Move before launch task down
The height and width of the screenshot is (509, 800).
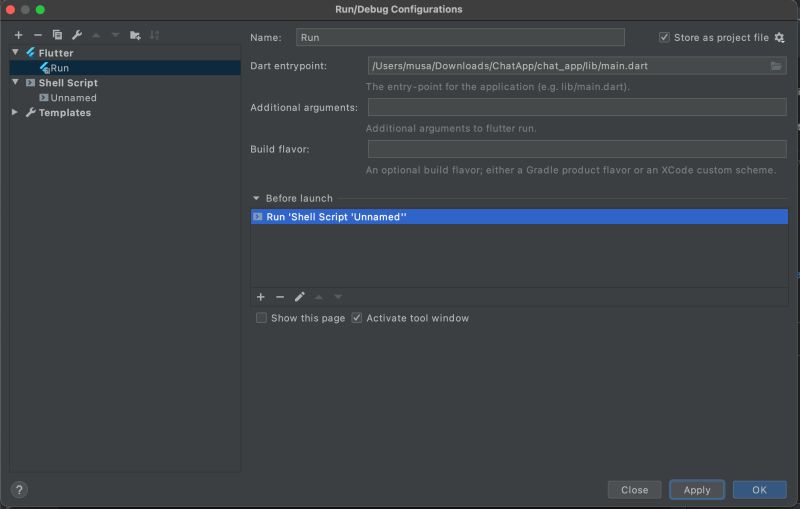click(338, 297)
